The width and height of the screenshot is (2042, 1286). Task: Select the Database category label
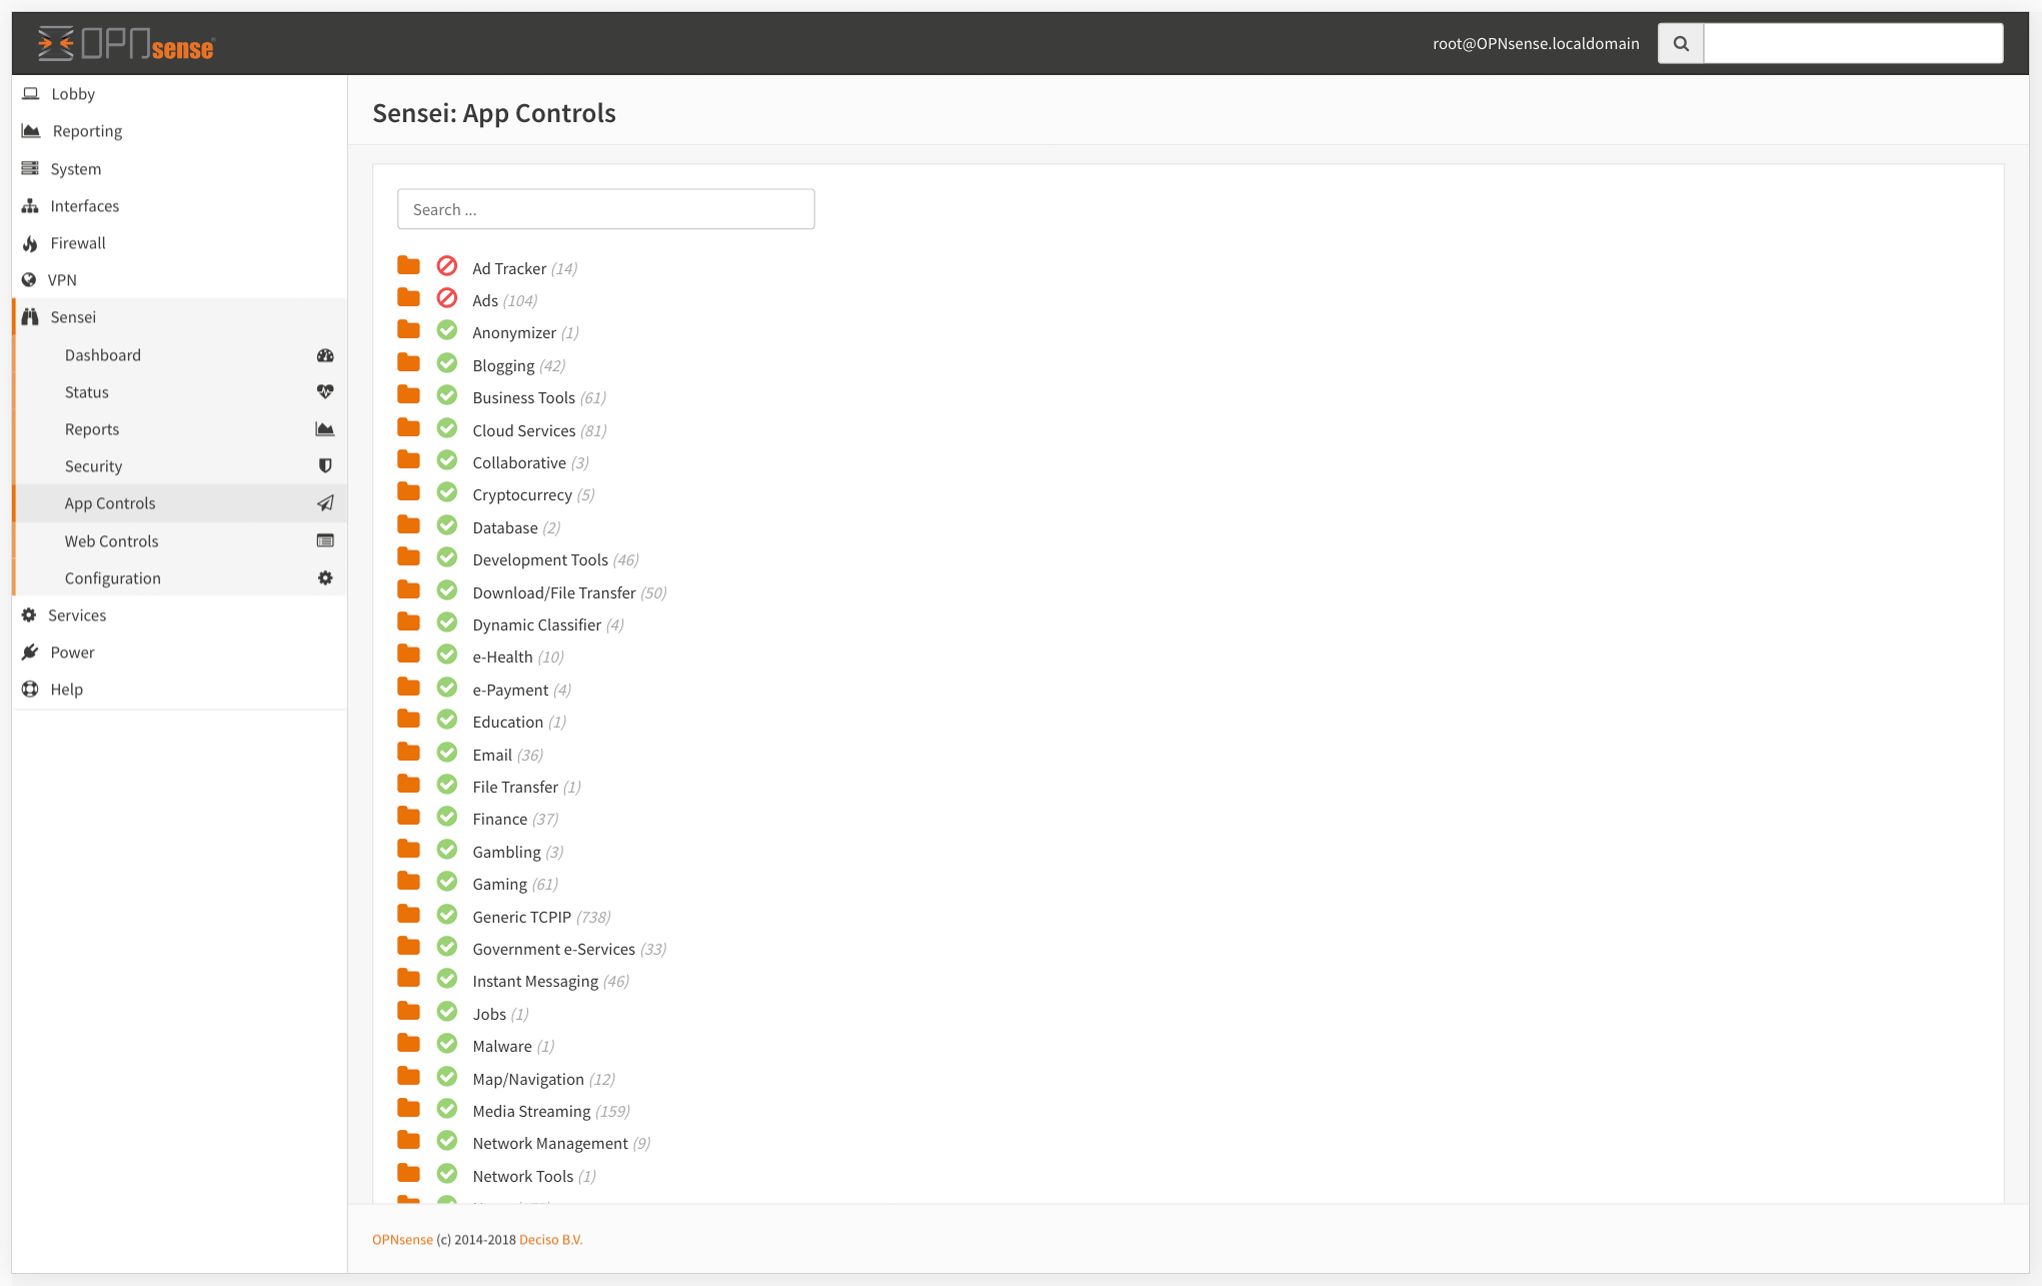[505, 527]
